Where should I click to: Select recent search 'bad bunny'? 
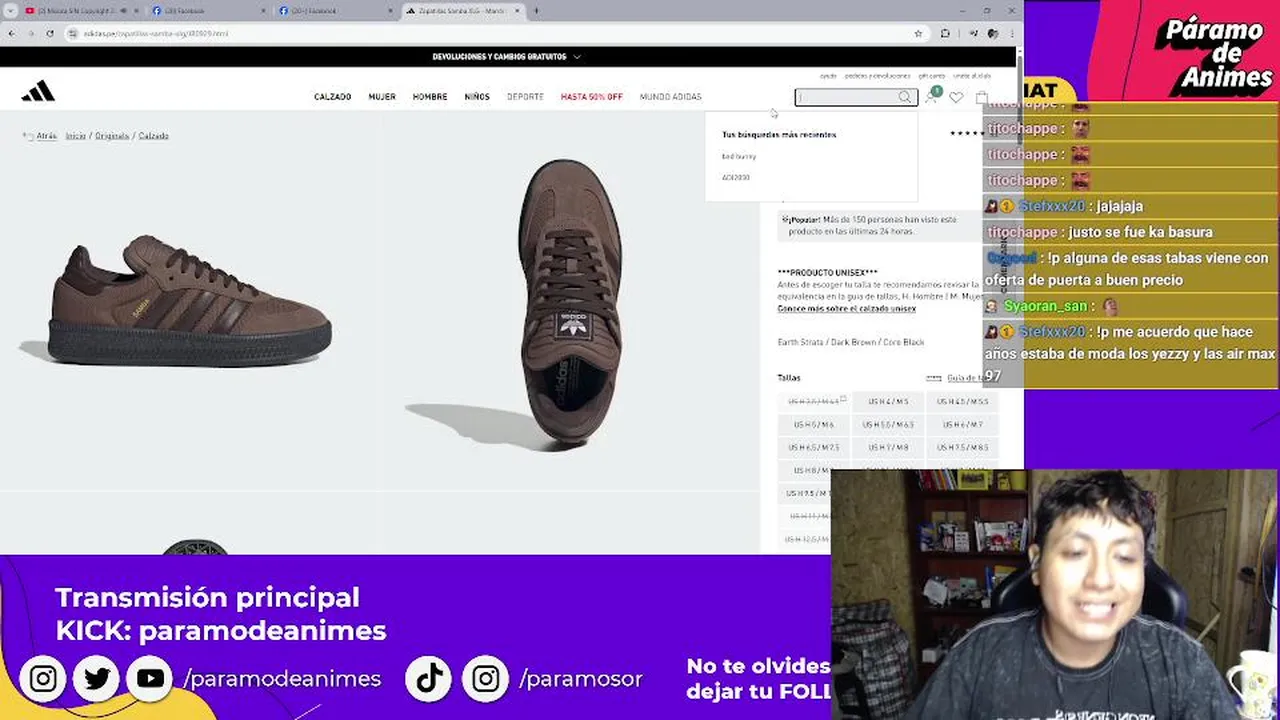pyautogui.click(x=739, y=156)
